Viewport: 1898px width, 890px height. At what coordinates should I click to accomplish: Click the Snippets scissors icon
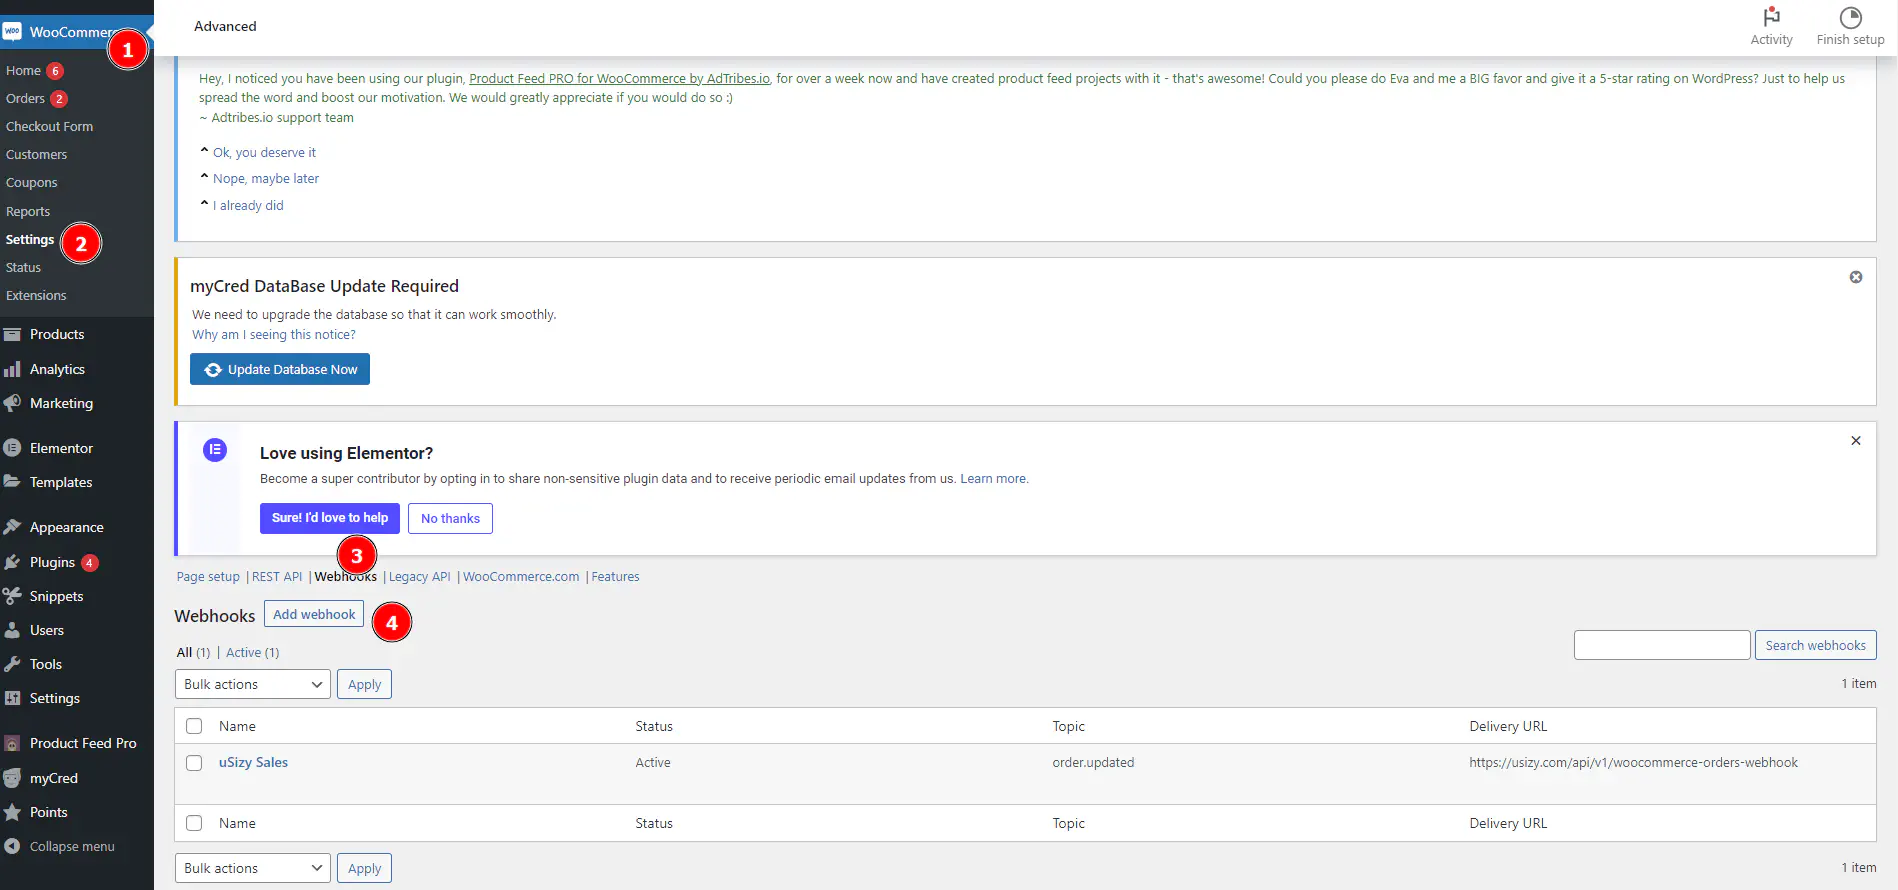click(x=13, y=596)
